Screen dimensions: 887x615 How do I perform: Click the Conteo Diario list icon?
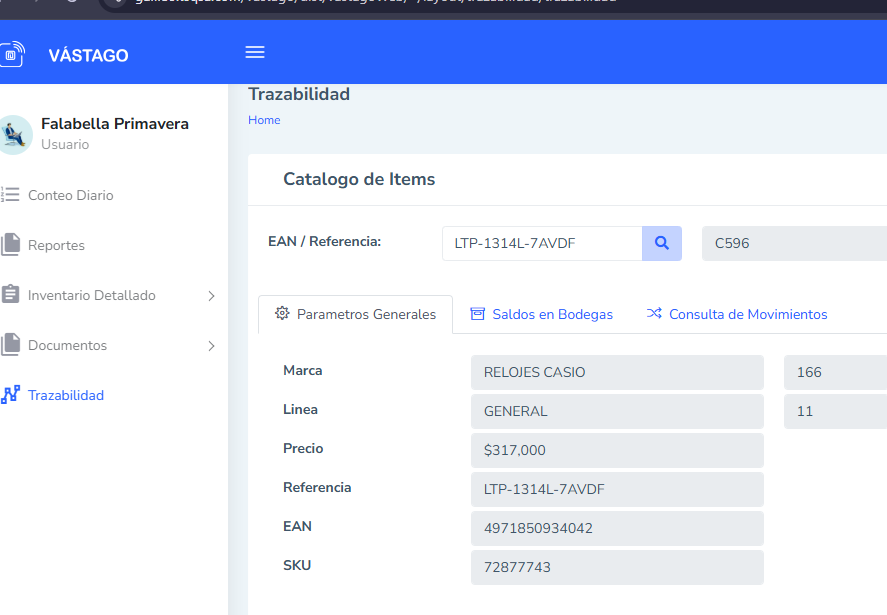pos(11,195)
